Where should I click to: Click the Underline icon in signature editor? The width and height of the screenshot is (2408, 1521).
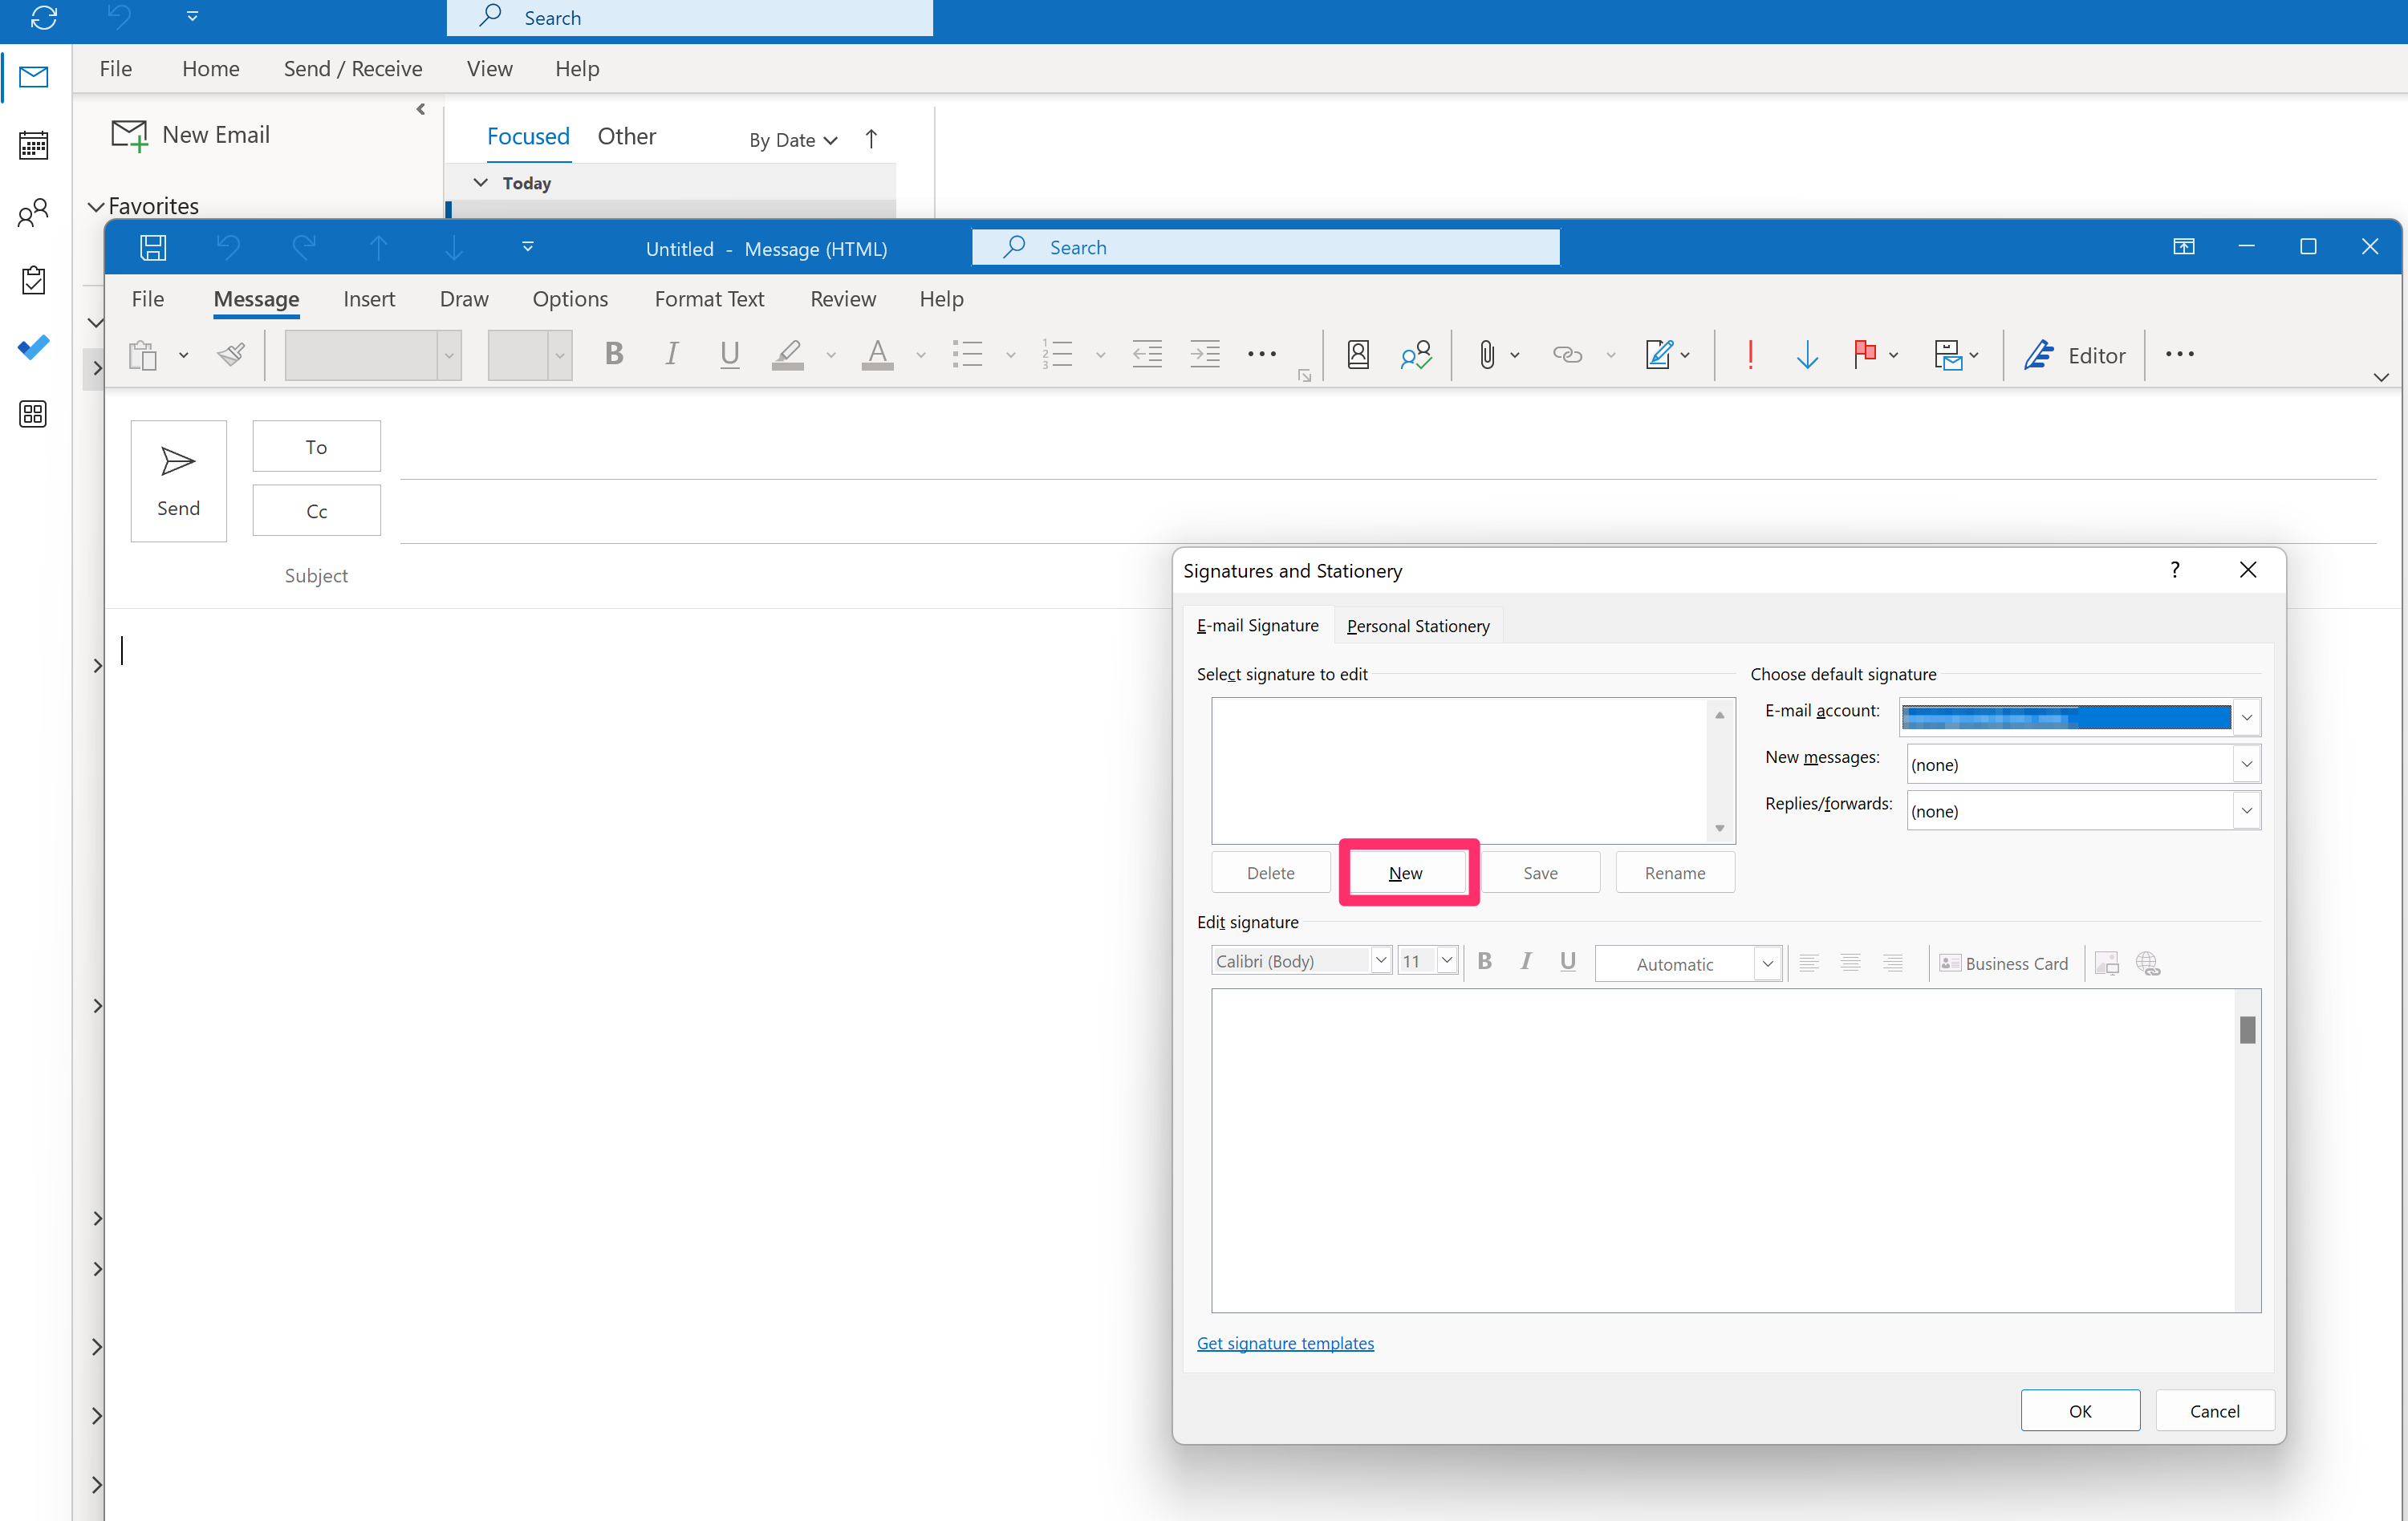[x=1565, y=962]
